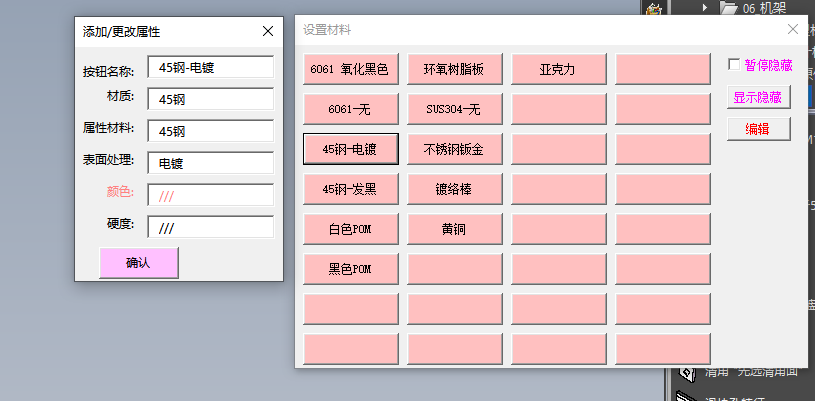Viewport: 815px width, 401px height.
Task: Click the empty button below 黄铜
Action: (455, 269)
